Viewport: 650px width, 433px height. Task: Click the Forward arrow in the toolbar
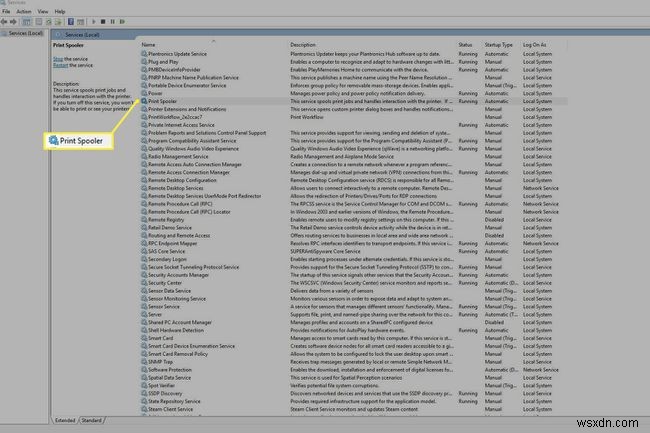[14, 20]
